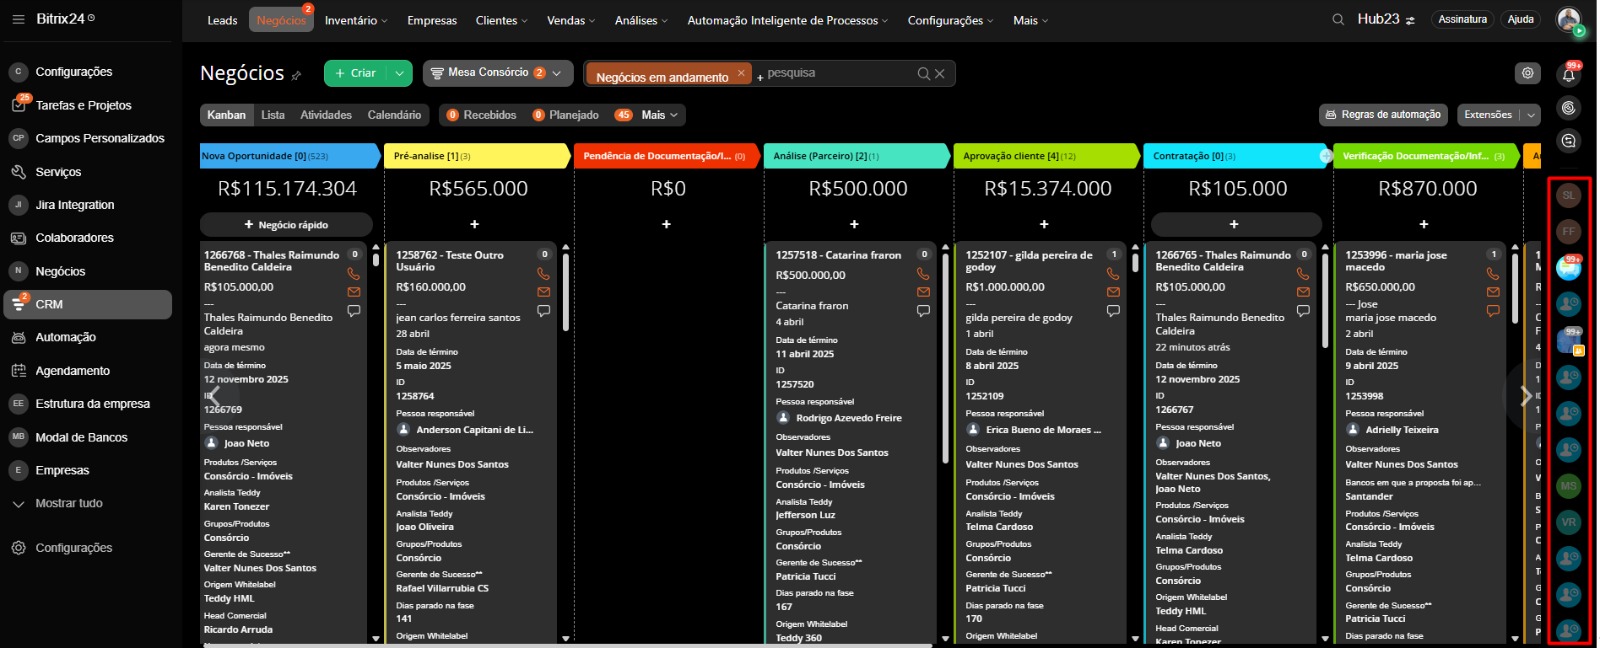The image size is (1600, 648).
Task: Expand the arrow next to Criar button
Action: point(399,73)
